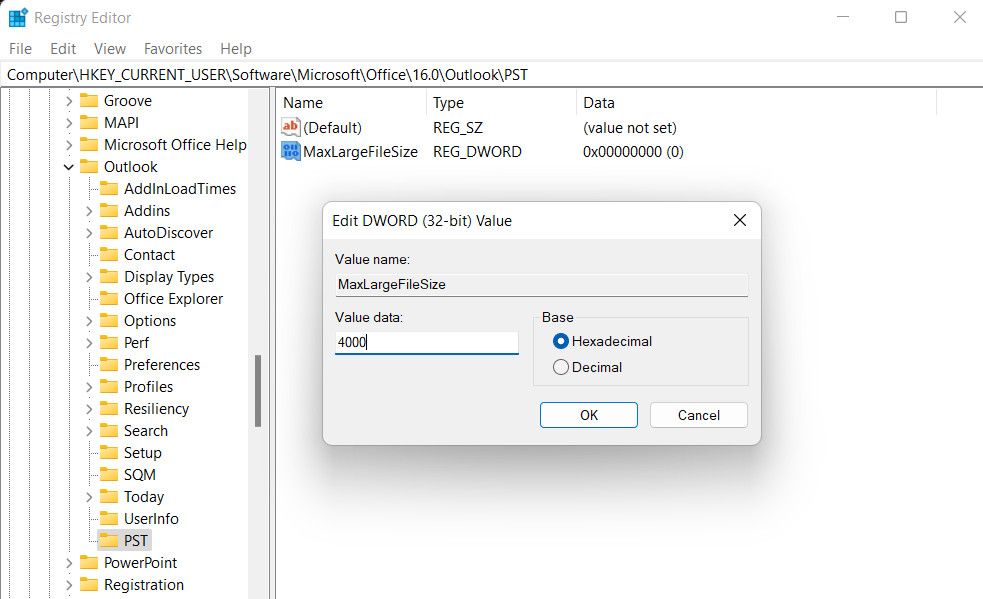
Task: Sort values by the Type column
Action: [x=502, y=102]
